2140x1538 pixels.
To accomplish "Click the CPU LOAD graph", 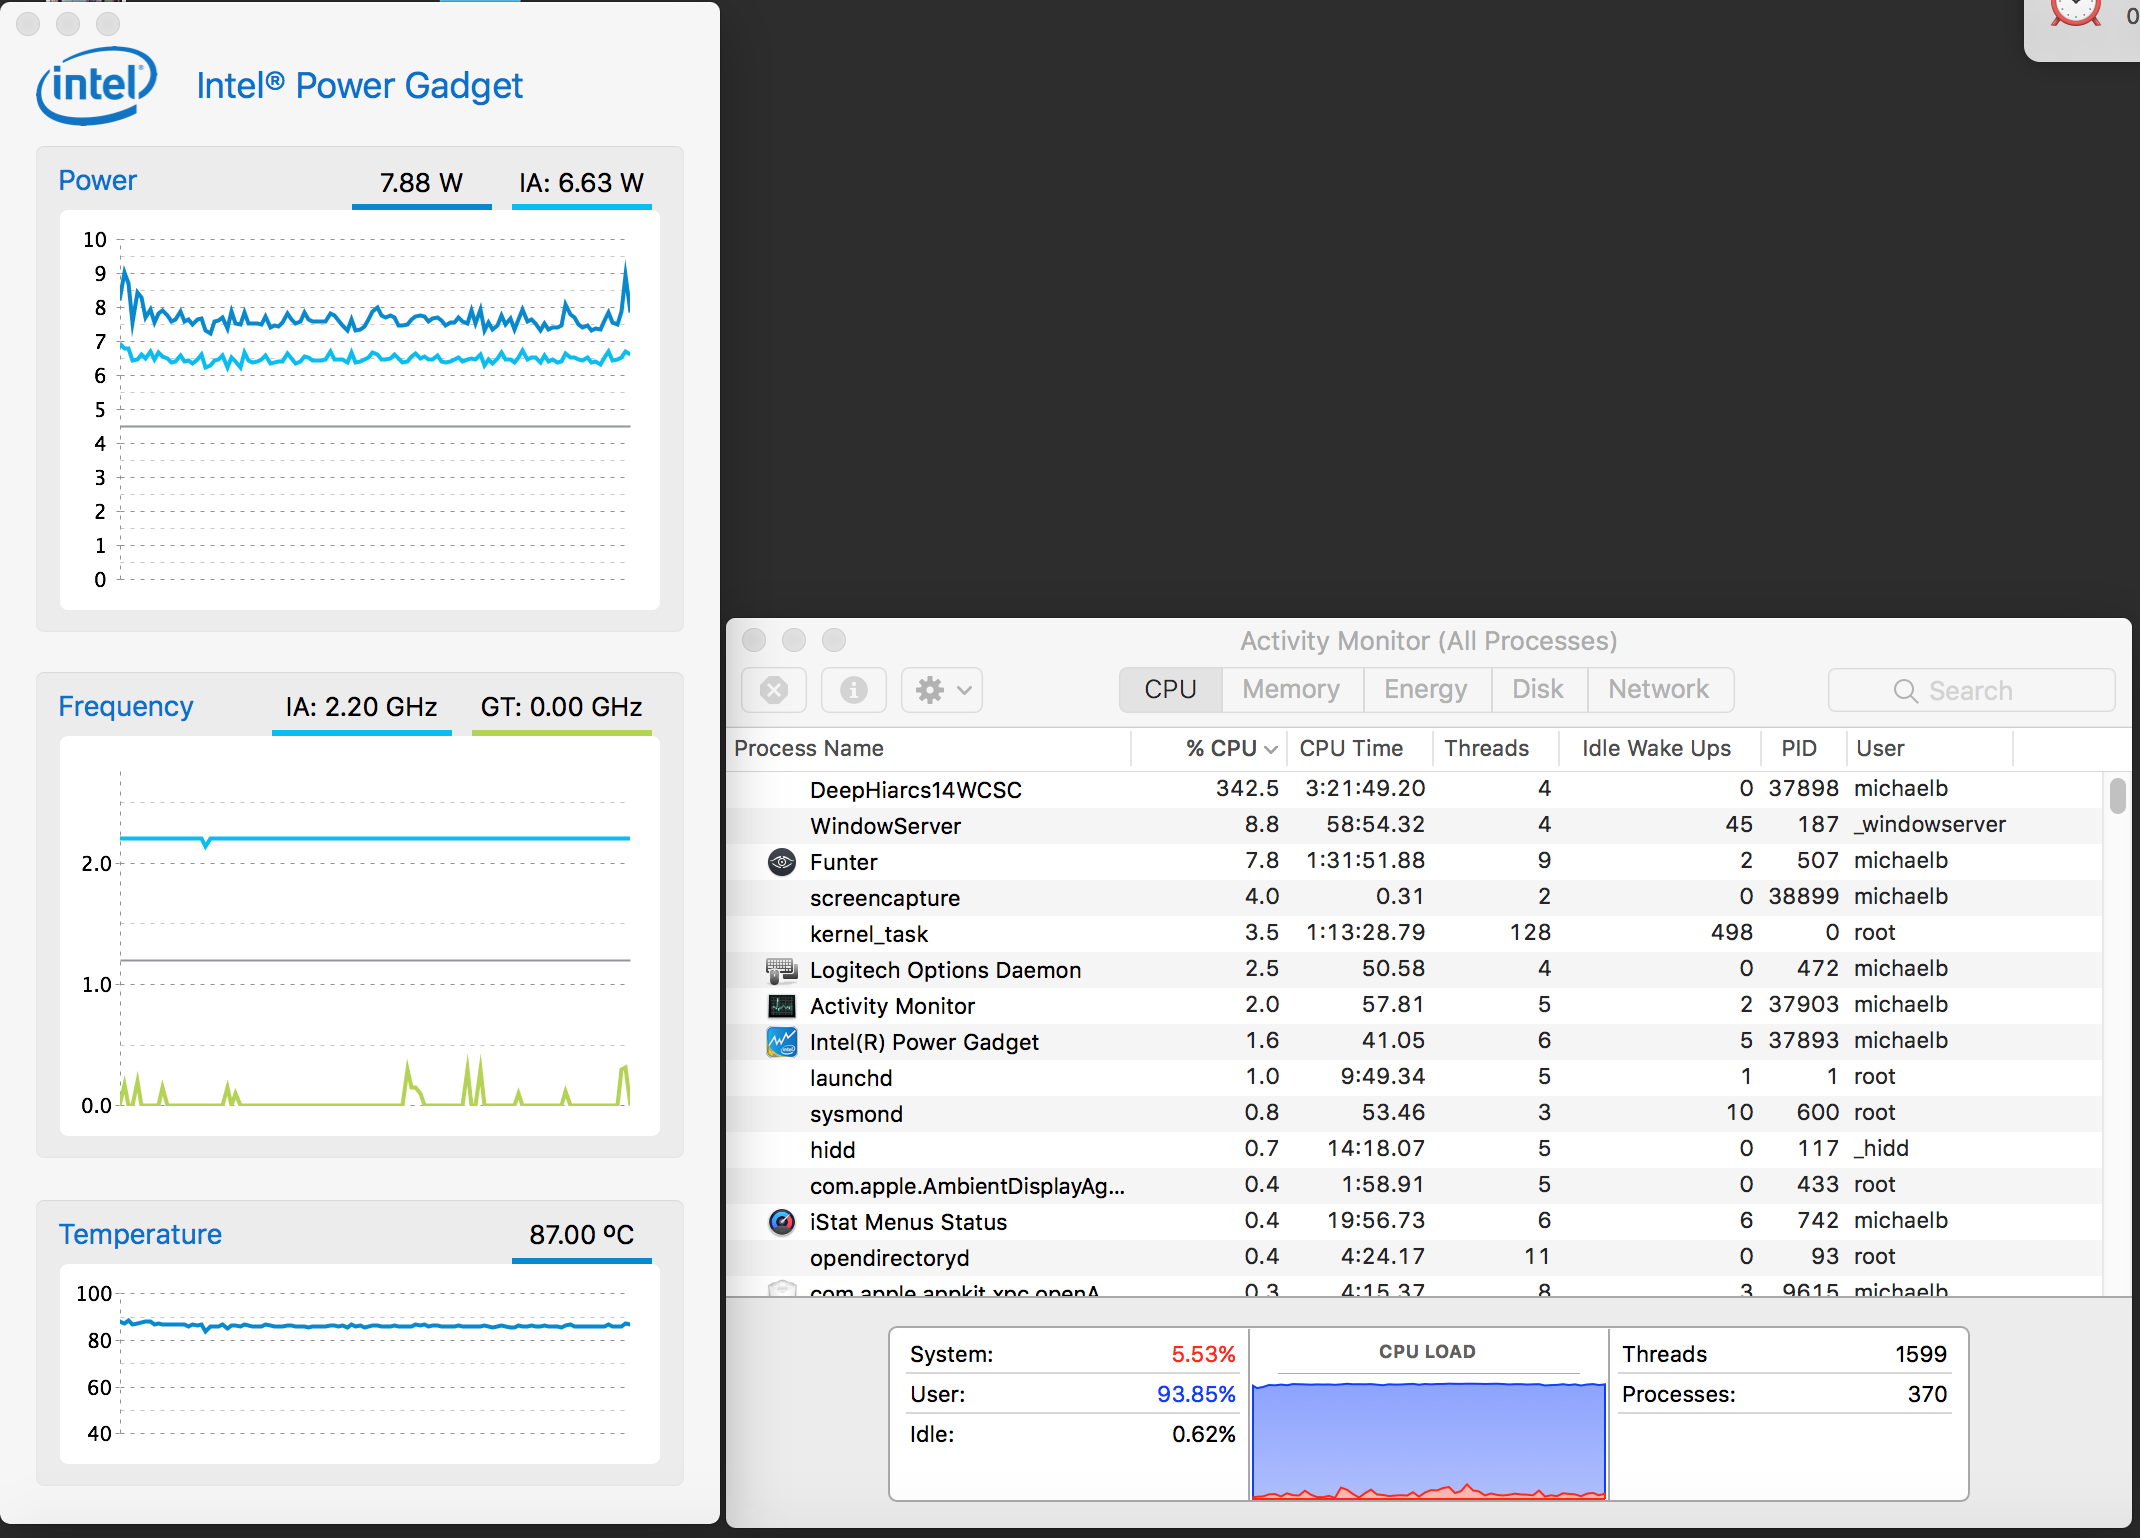I will 1428,1441.
